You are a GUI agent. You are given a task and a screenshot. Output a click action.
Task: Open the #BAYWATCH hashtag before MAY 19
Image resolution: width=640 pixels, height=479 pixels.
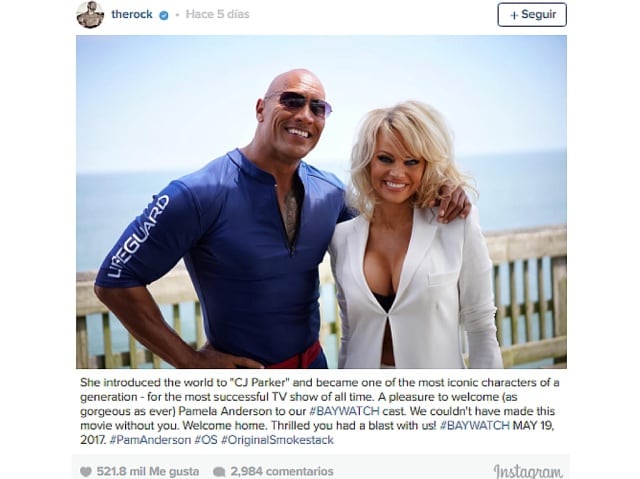(474, 425)
